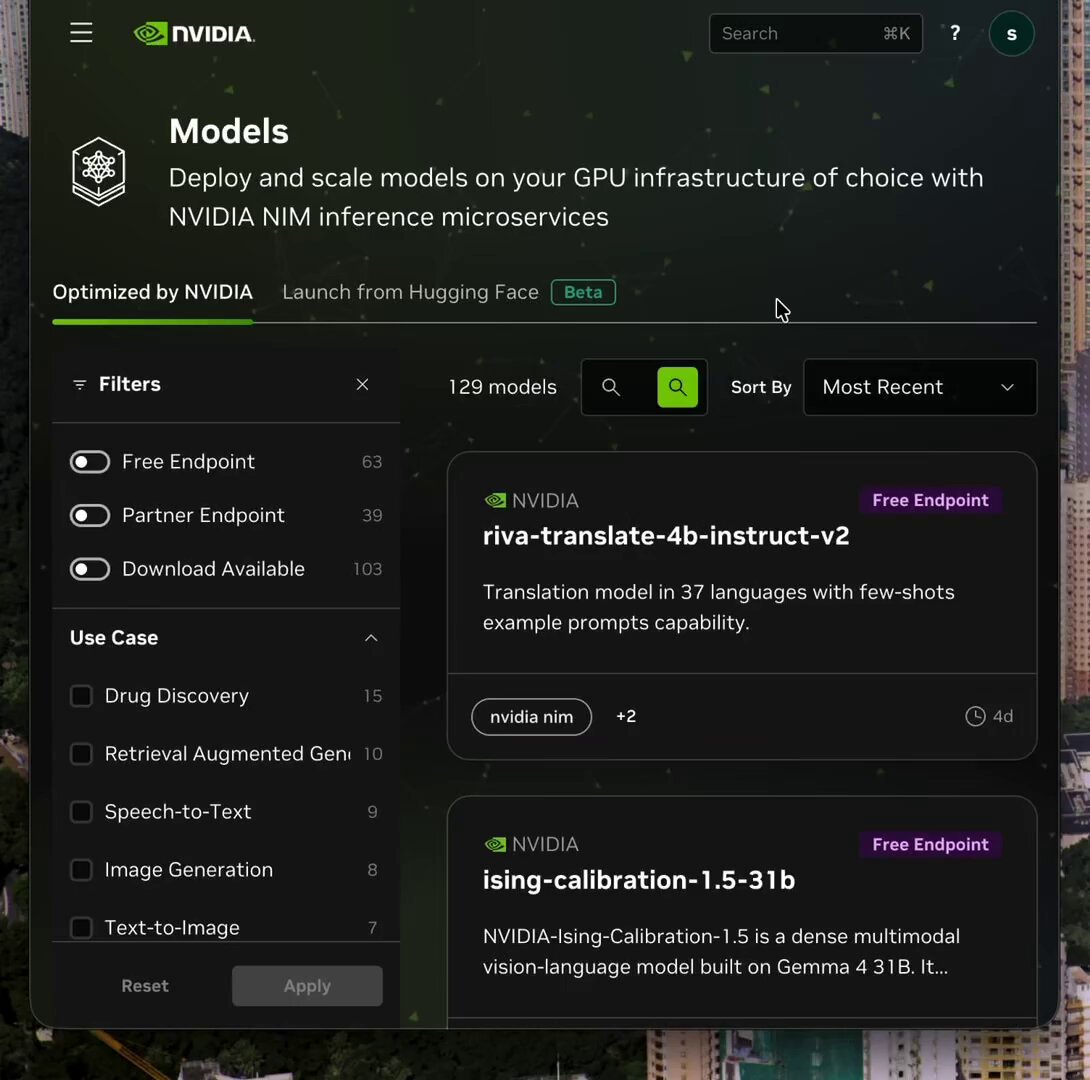Switch to Launch from Hugging Face tab
This screenshot has height=1080, width=1090.
click(410, 292)
